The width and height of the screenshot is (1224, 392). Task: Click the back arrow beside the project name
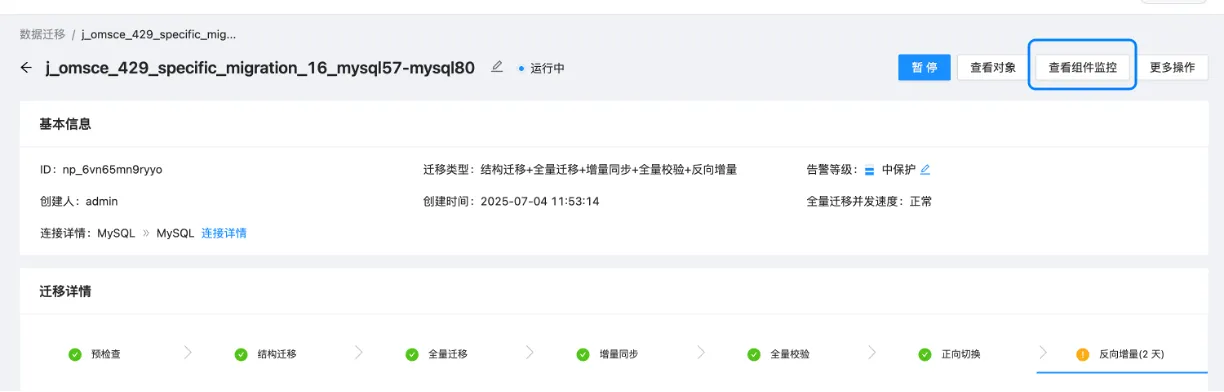[x=26, y=68]
